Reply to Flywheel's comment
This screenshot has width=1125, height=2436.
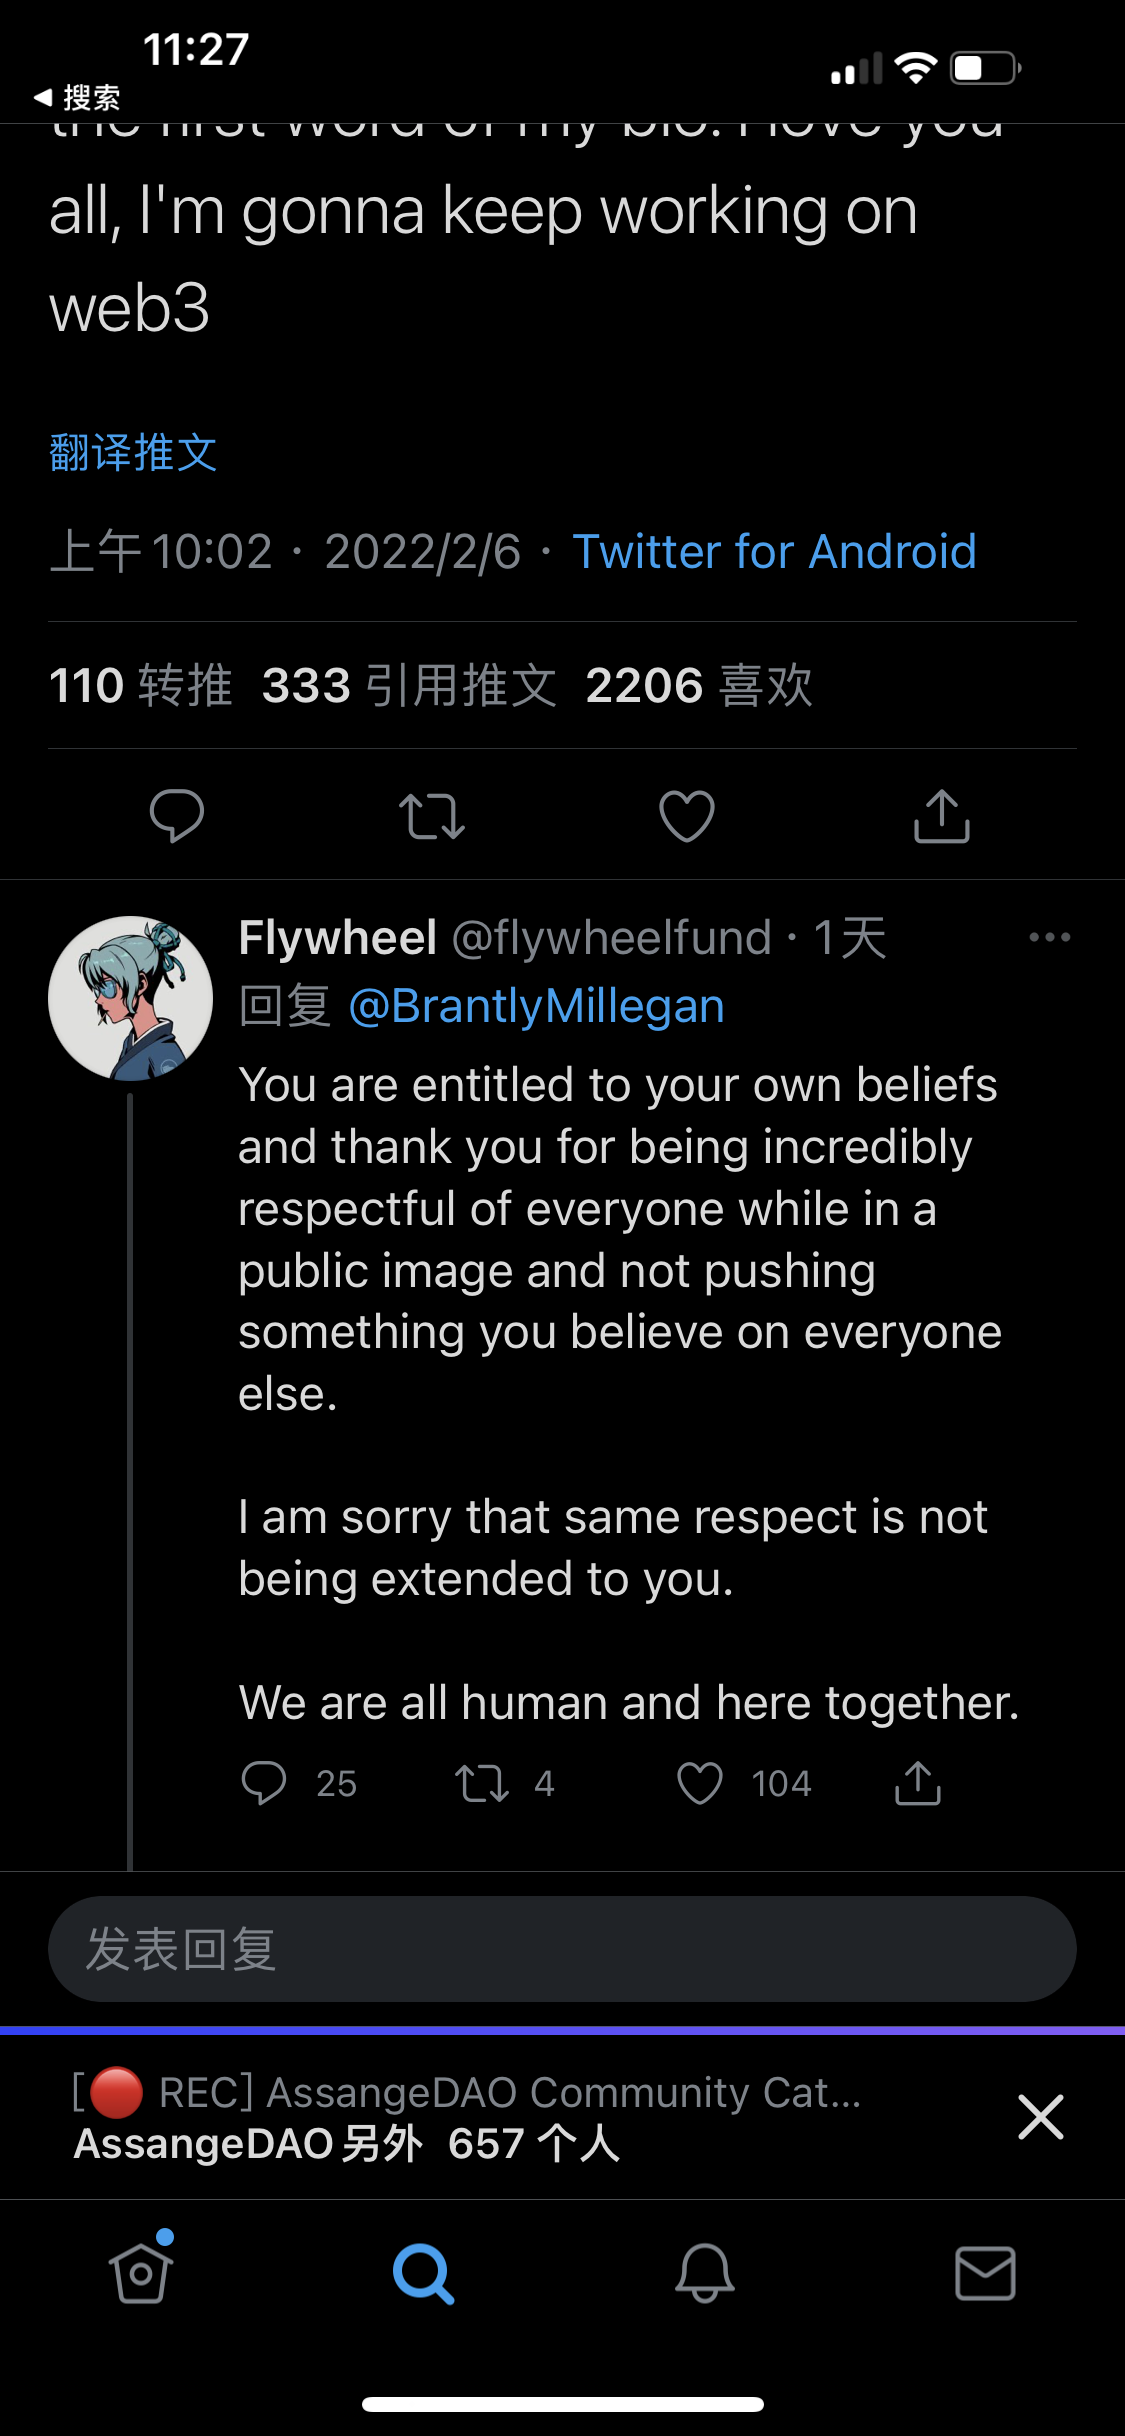pyautogui.click(x=264, y=1783)
